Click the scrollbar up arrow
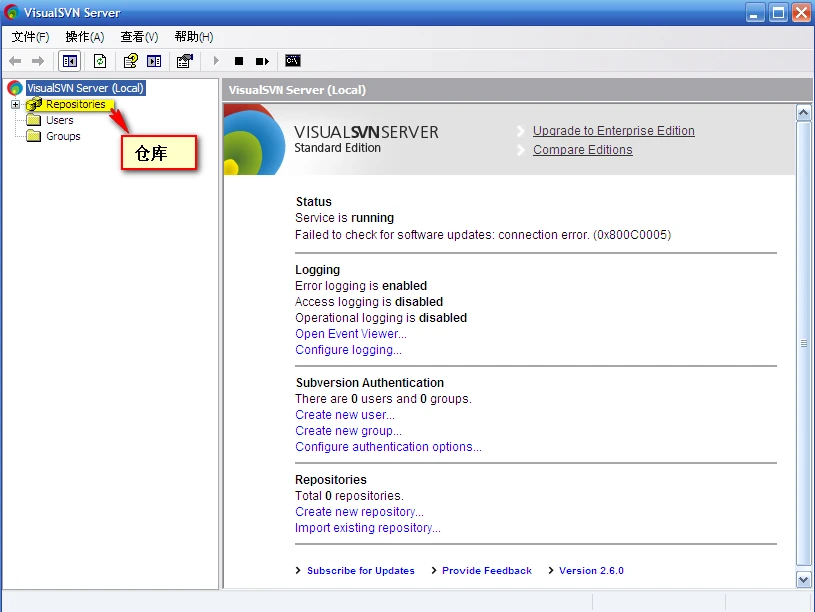The image size is (815, 612). pyautogui.click(x=804, y=112)
